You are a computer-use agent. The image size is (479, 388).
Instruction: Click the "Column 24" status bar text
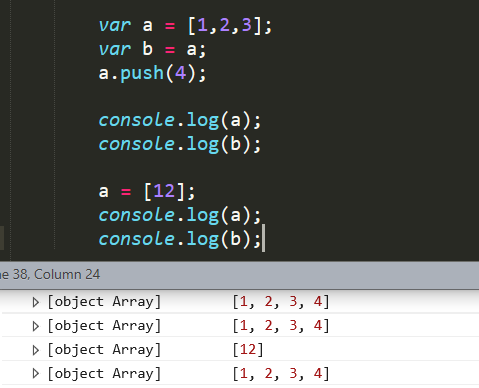pos(67,274)
